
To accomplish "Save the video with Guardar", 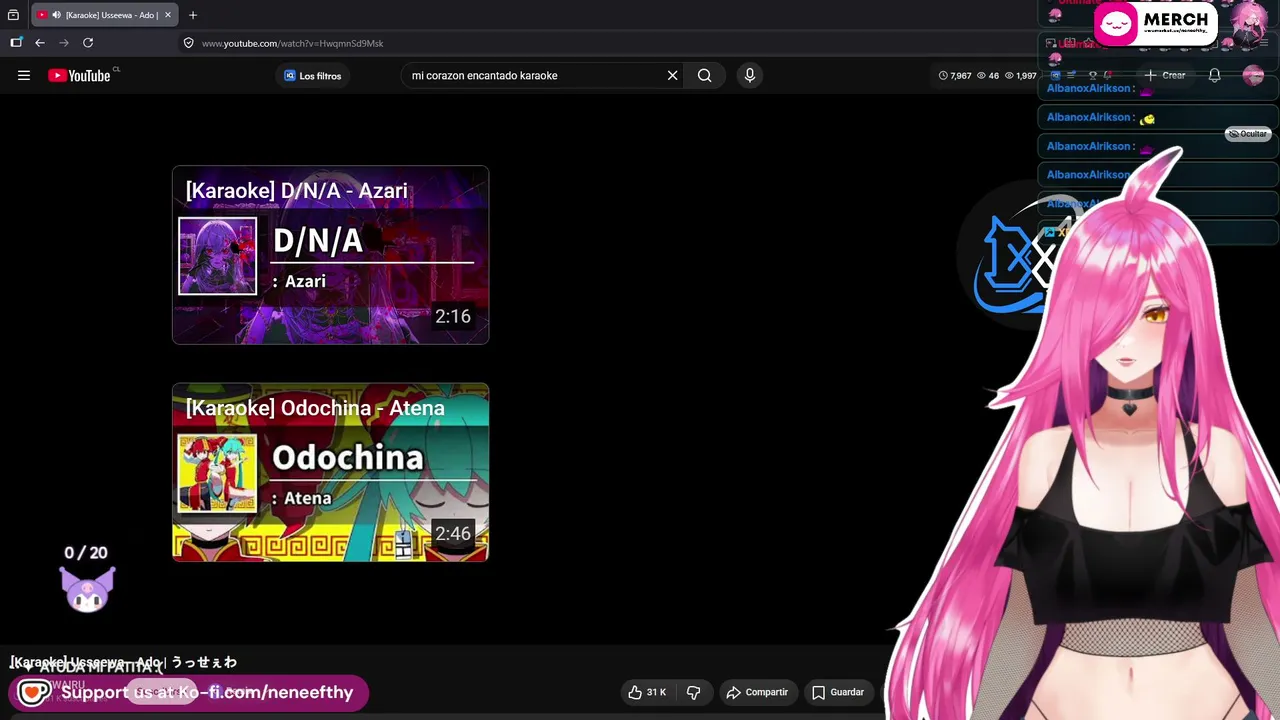I will point(838,692).
